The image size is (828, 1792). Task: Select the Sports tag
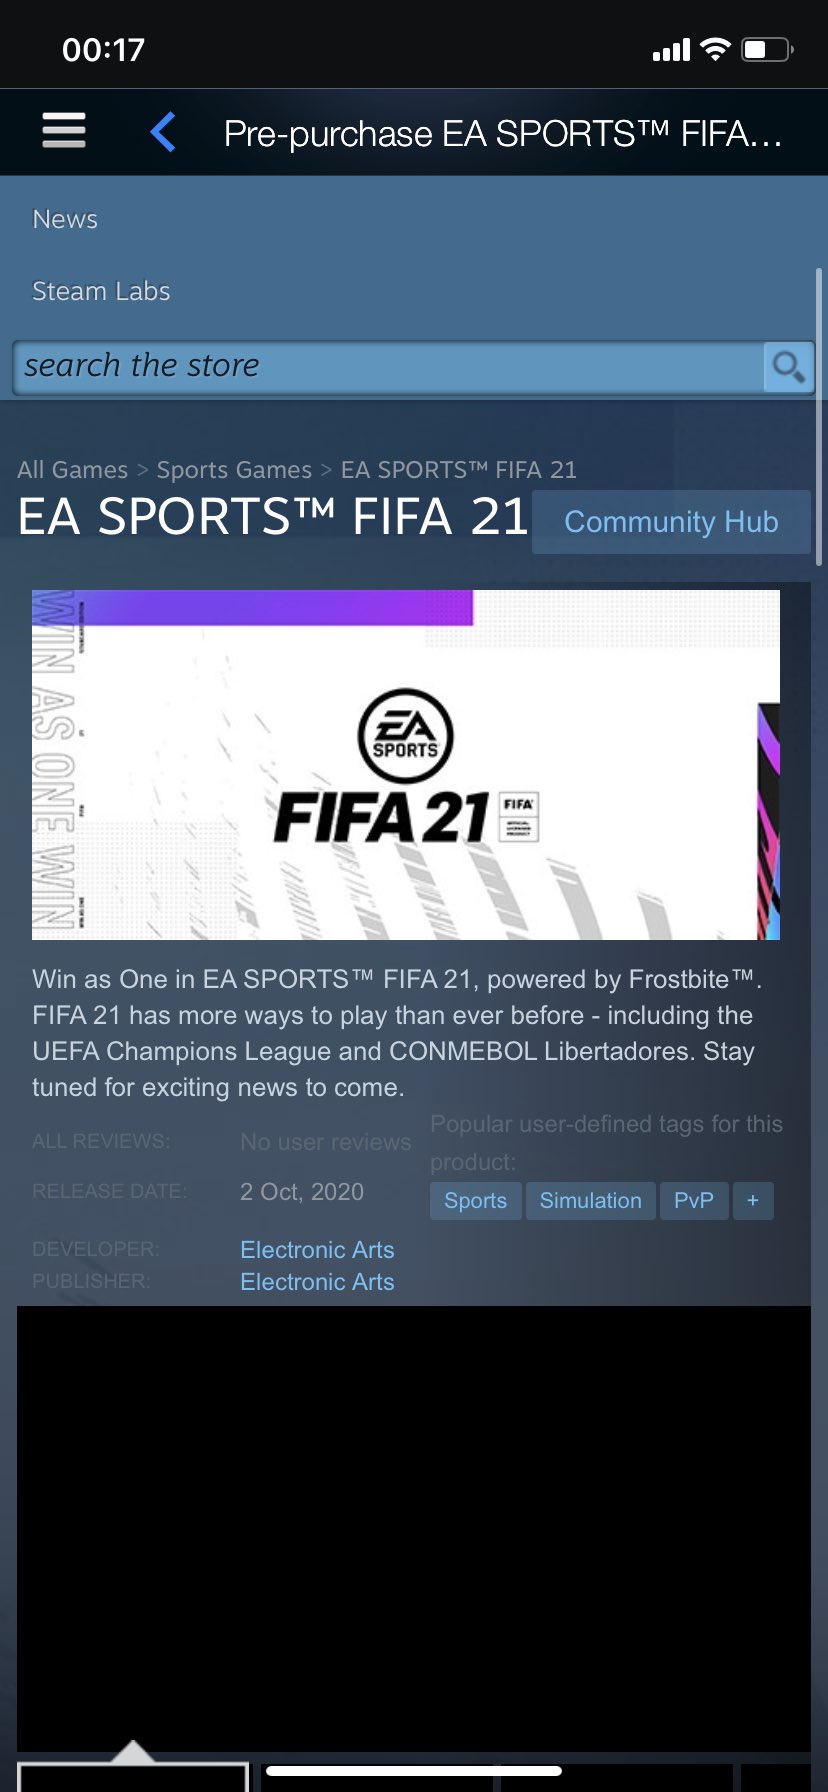[475, 1200]
